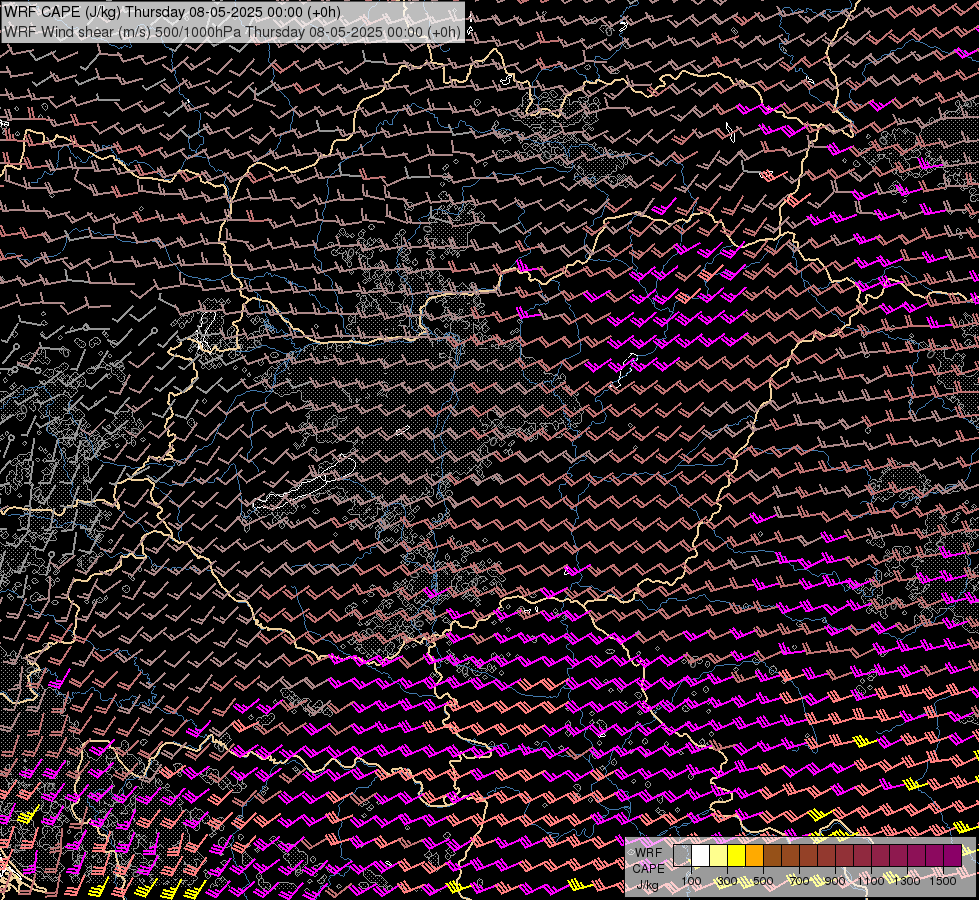Select the bright yellow CAPE legend swatch
The height and width of the screenshot is (900, 979).
click(x=737, y=856)
